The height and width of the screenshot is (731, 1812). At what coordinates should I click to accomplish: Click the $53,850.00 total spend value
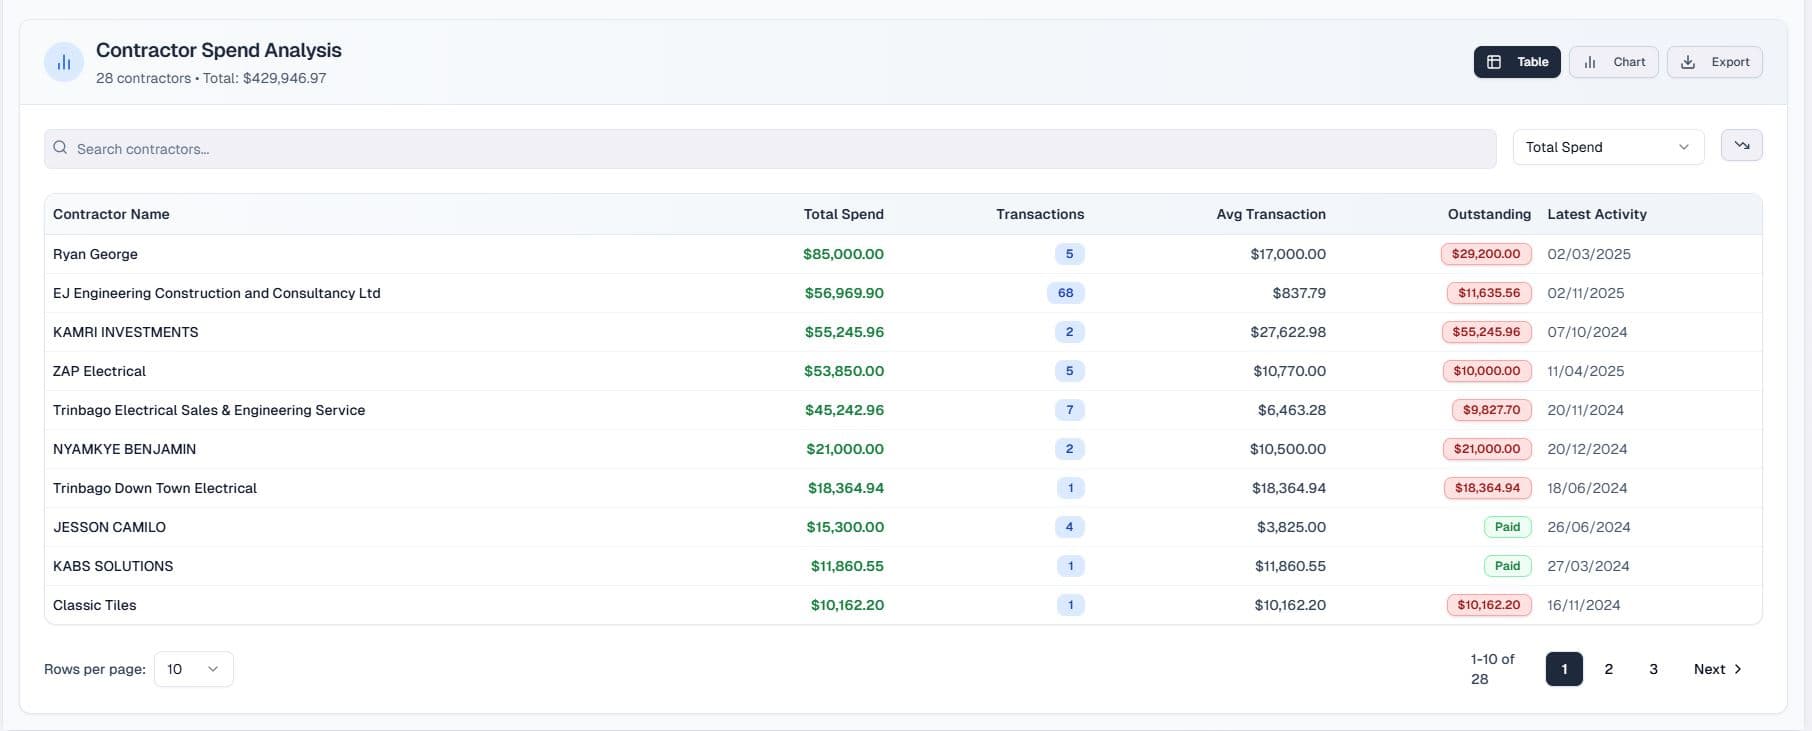844,371
